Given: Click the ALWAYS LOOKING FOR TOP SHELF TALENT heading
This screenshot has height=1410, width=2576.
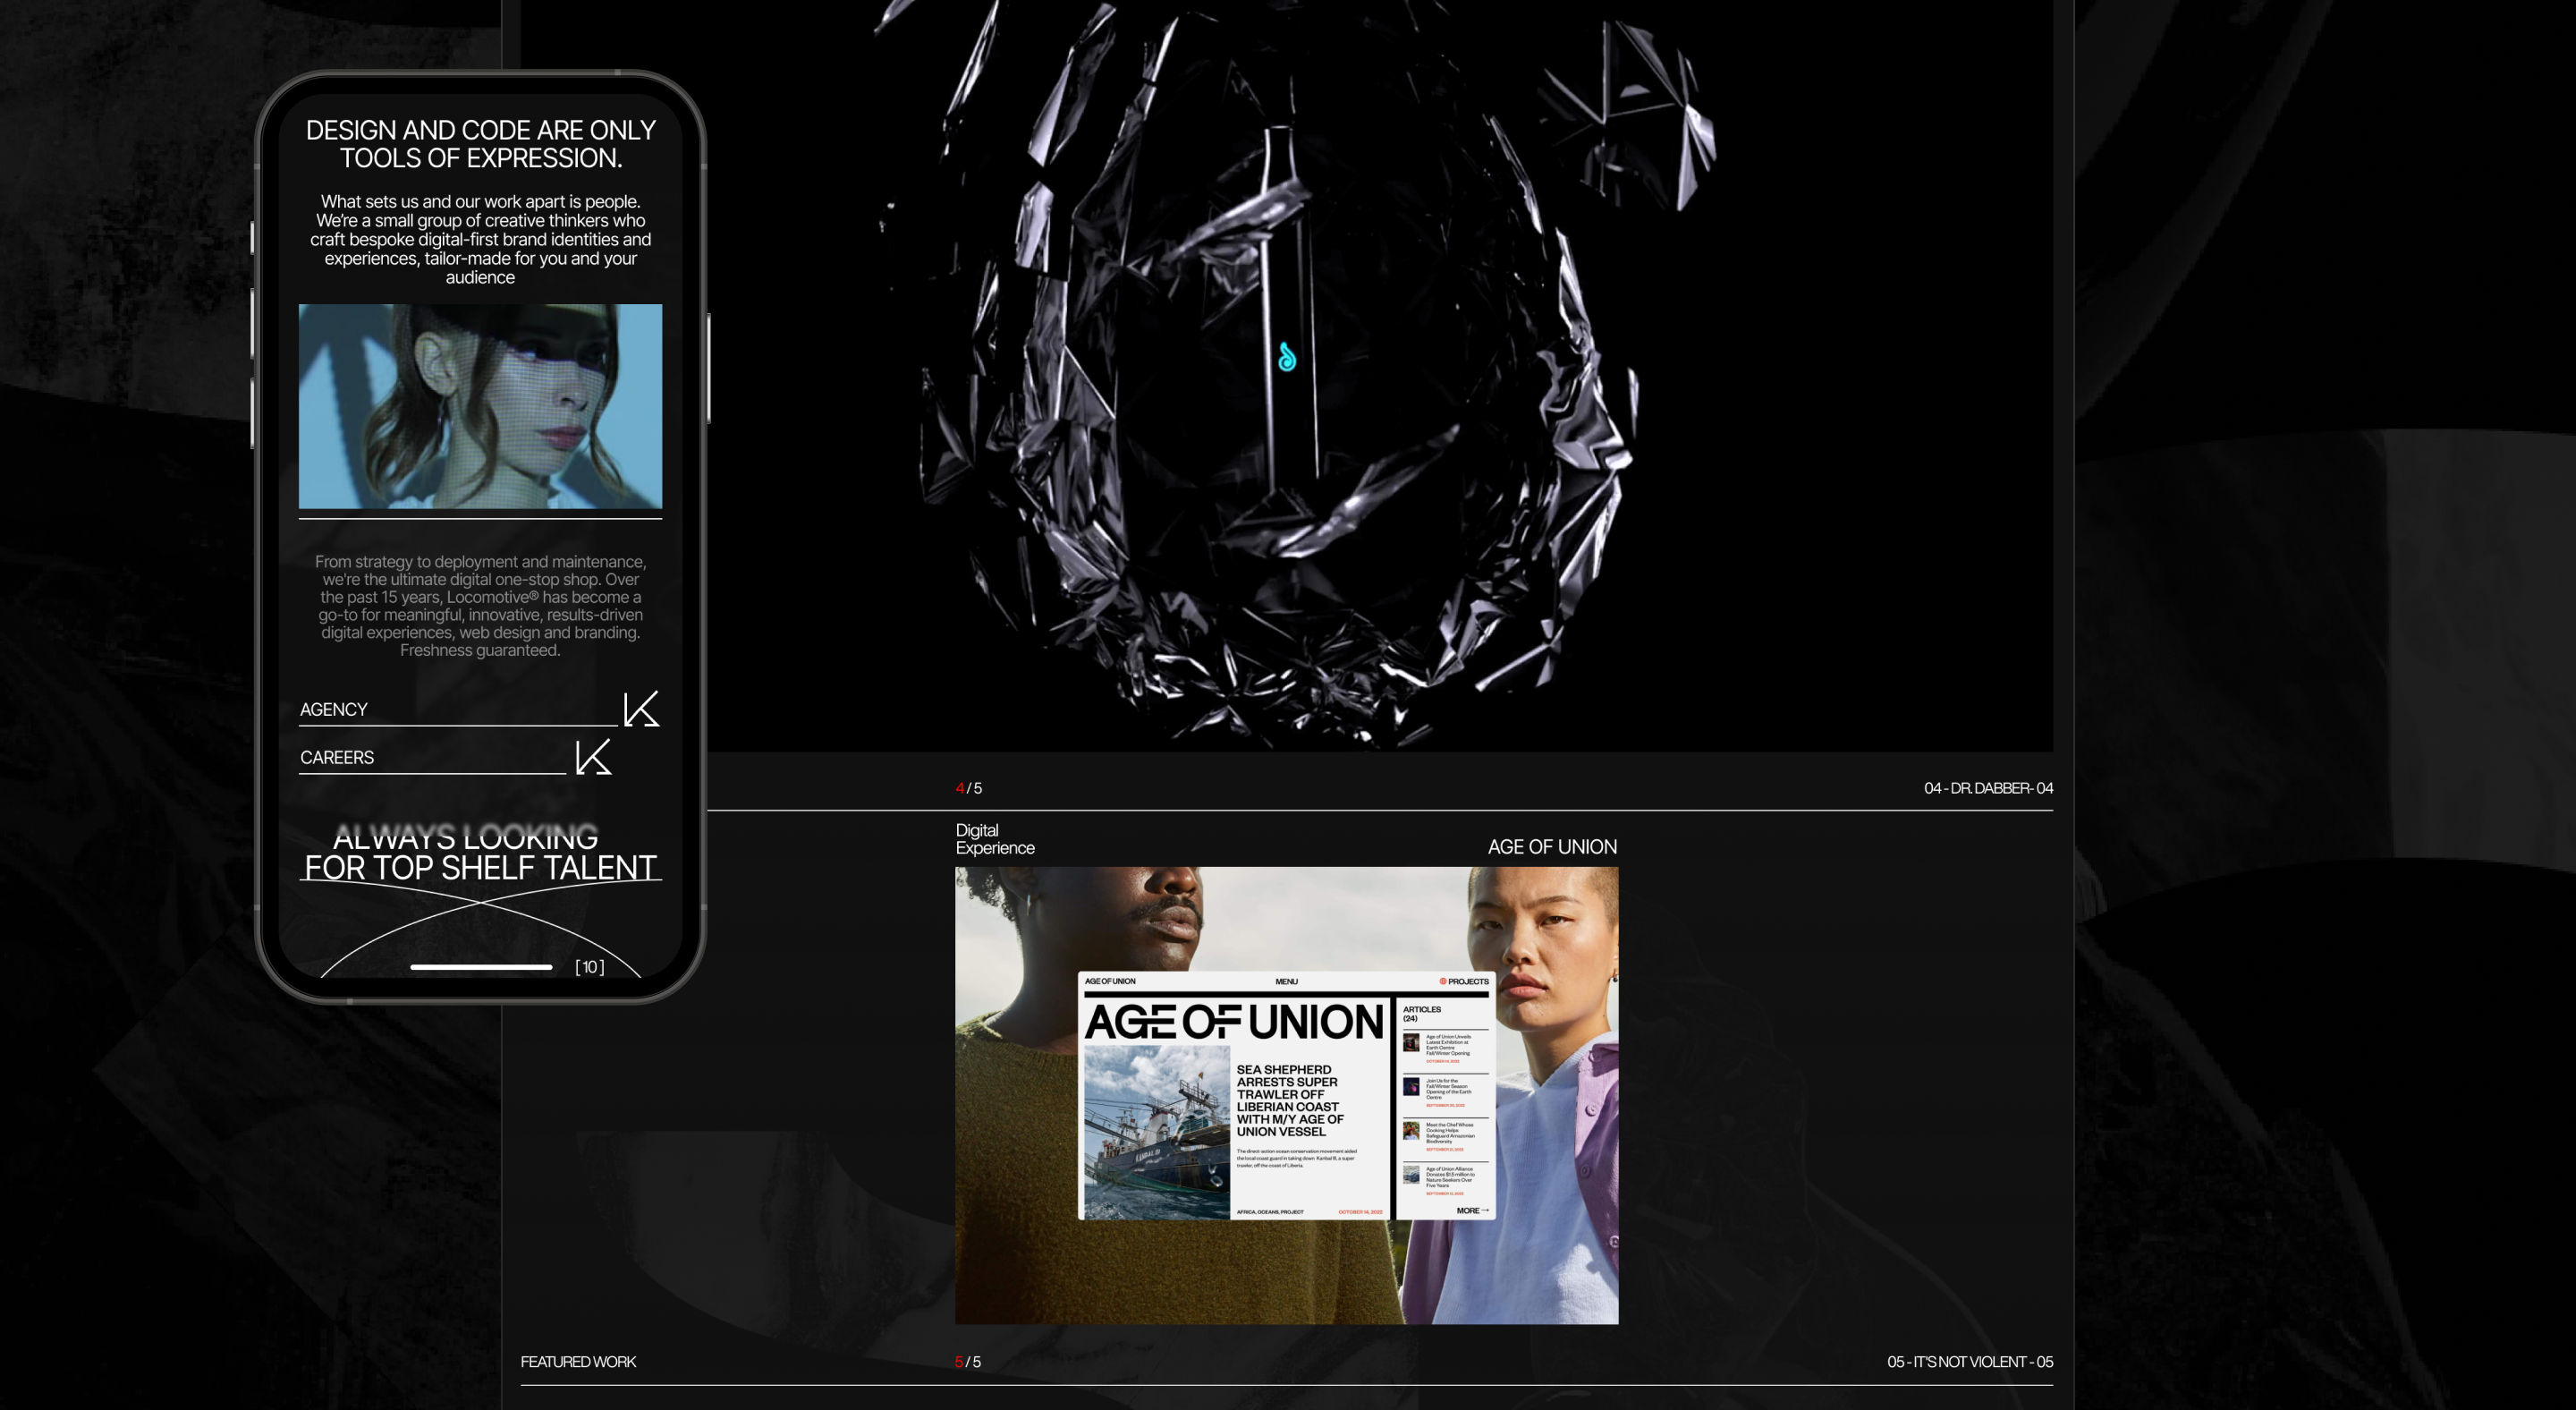Looking at the screenshot, I should click(x=480, y=852).
